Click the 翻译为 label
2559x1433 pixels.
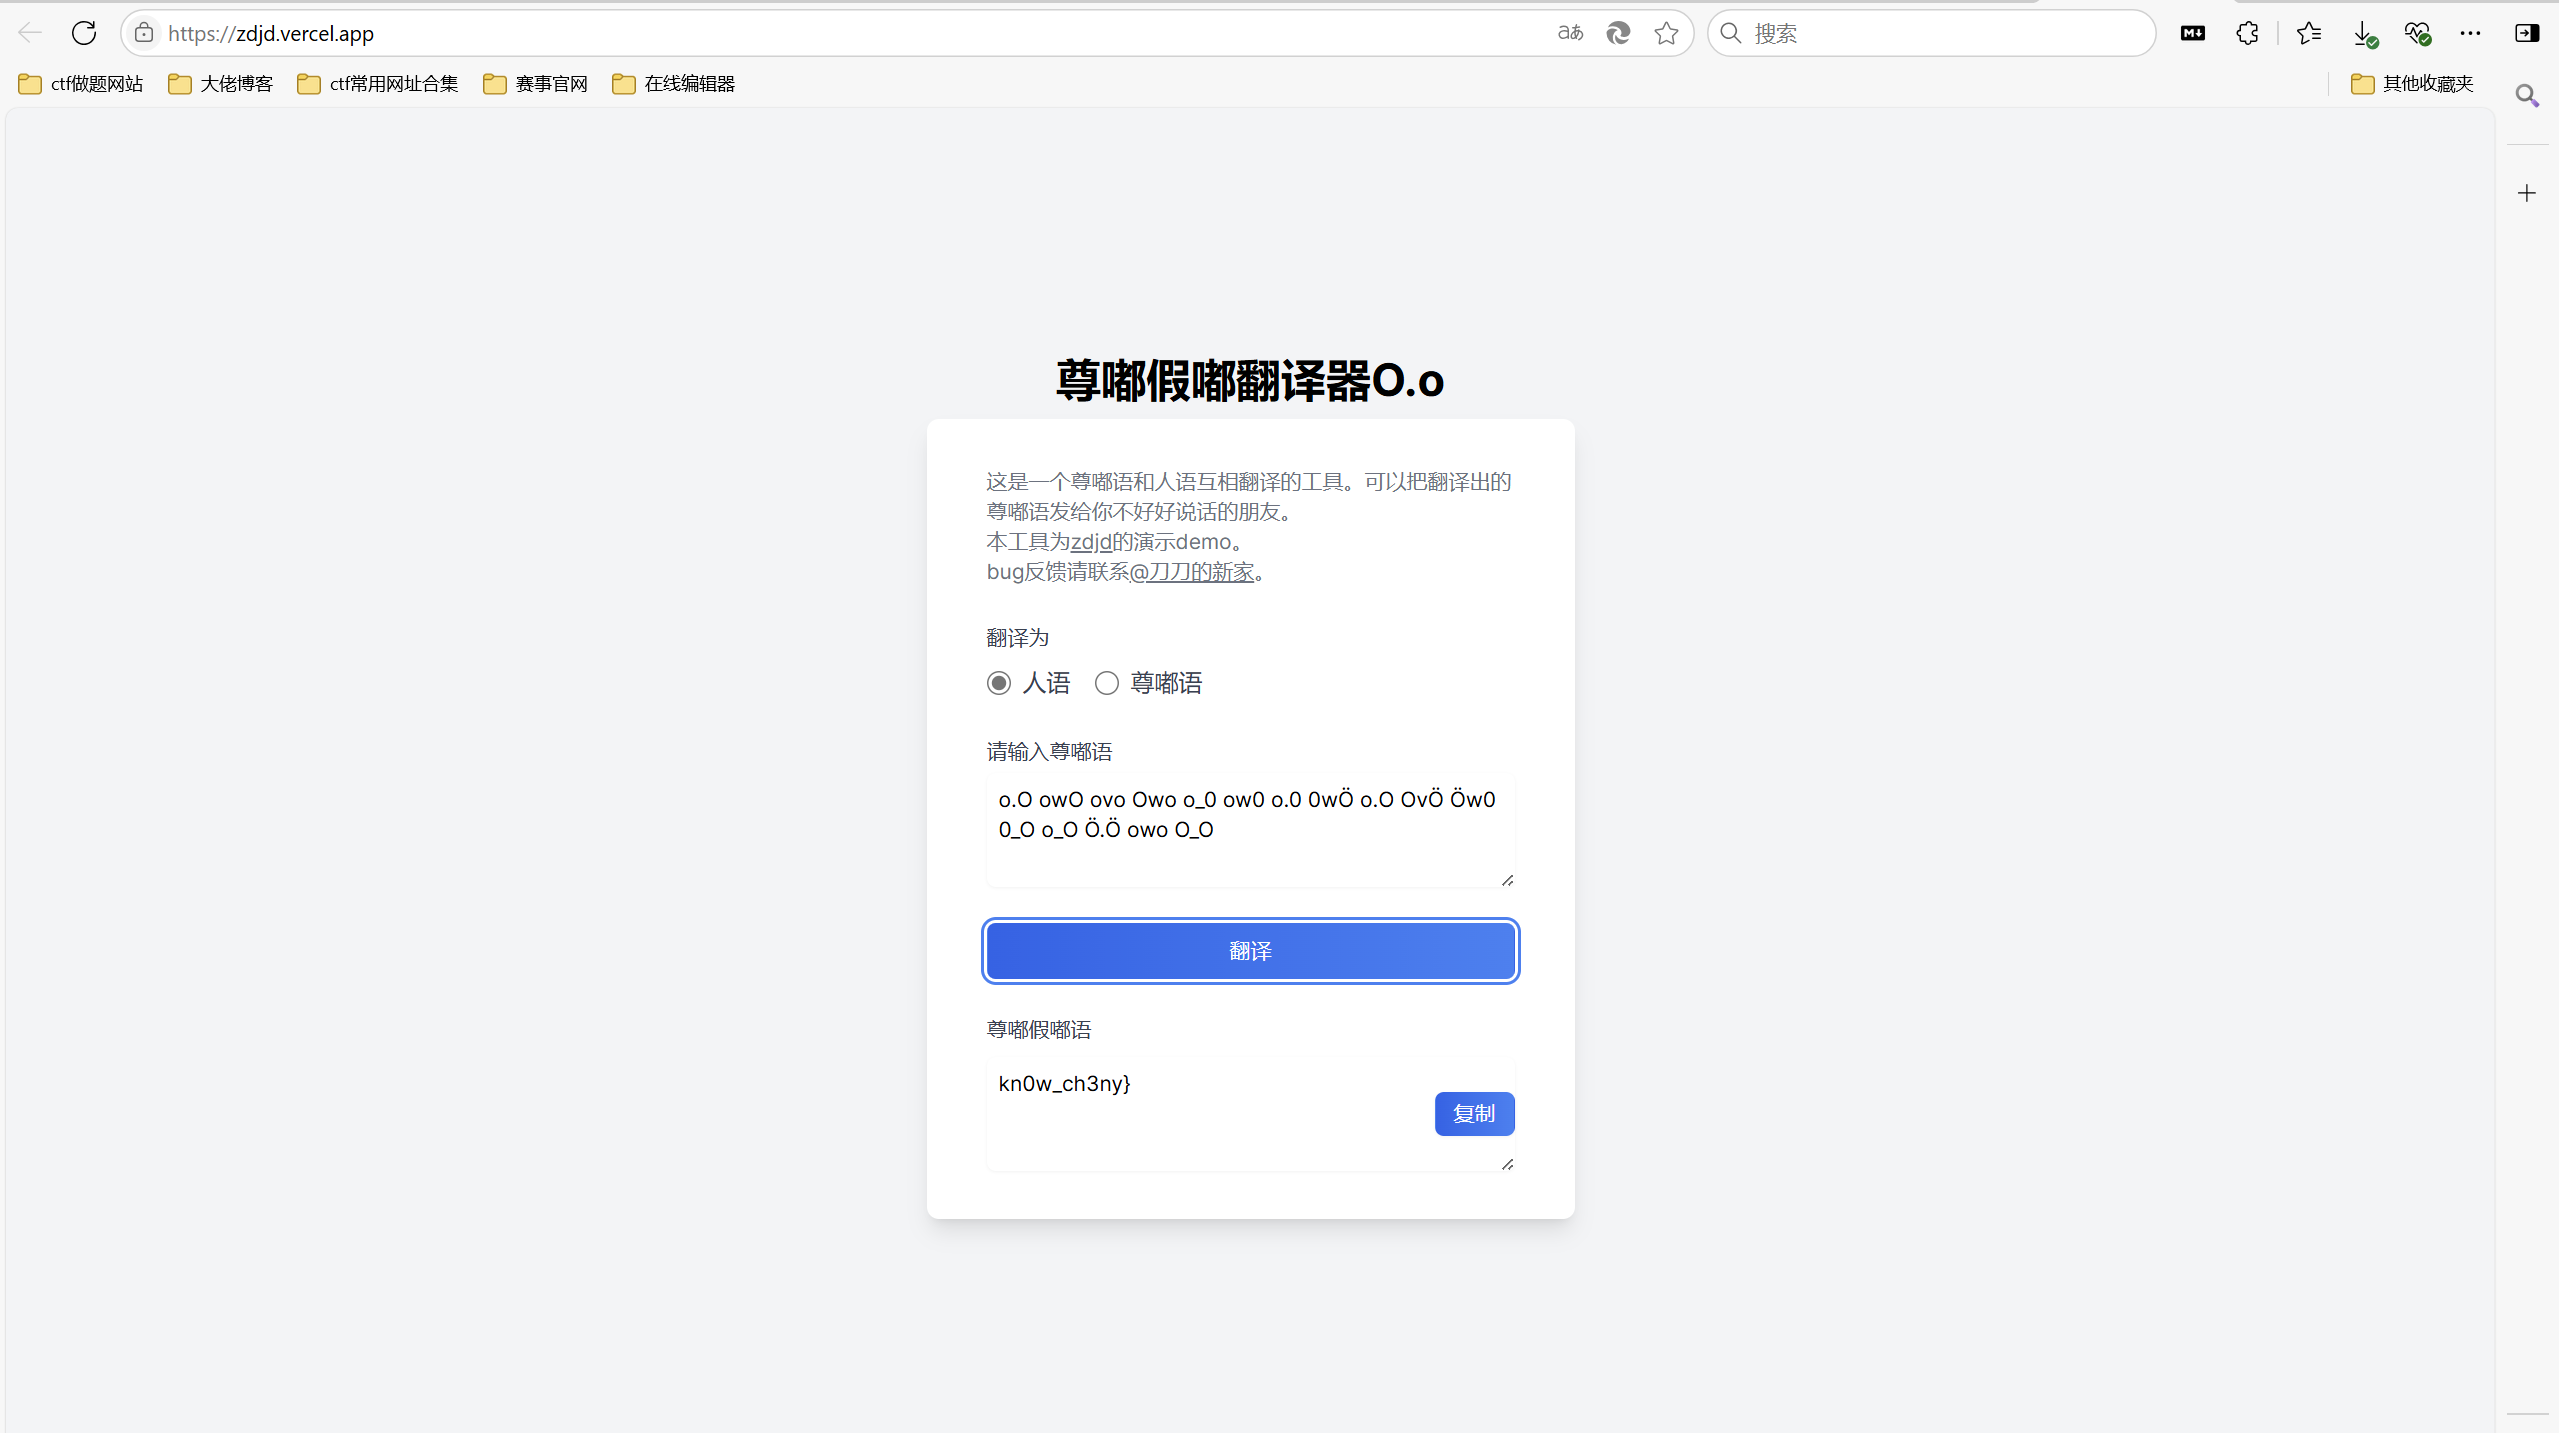[1018, 638]
